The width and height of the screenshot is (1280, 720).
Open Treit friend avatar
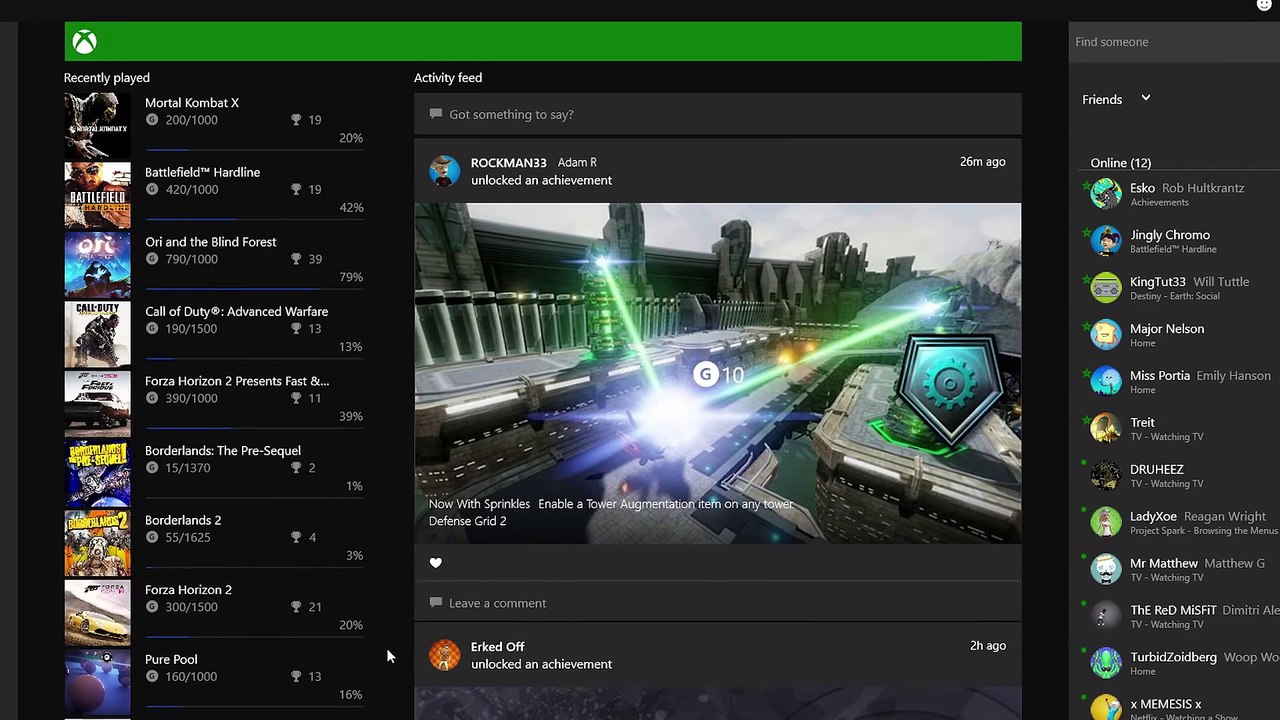pyautogui.click(x=1106, y=428)
